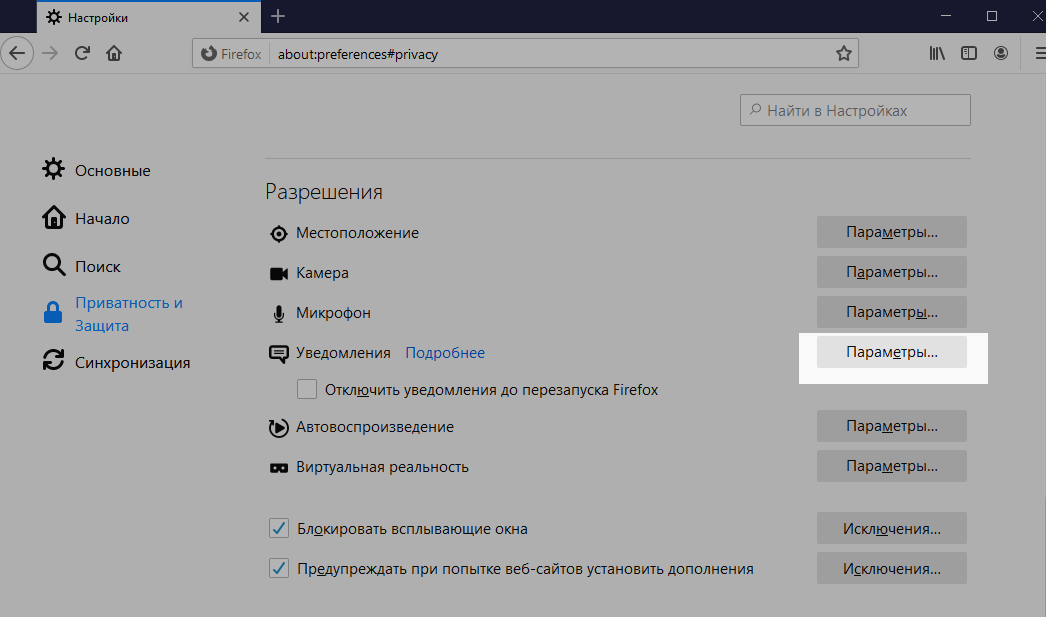The width and height of the screenshot is (1046, 617).
Task: Click the Микрофон microphone icon
Action: [278, 314]
